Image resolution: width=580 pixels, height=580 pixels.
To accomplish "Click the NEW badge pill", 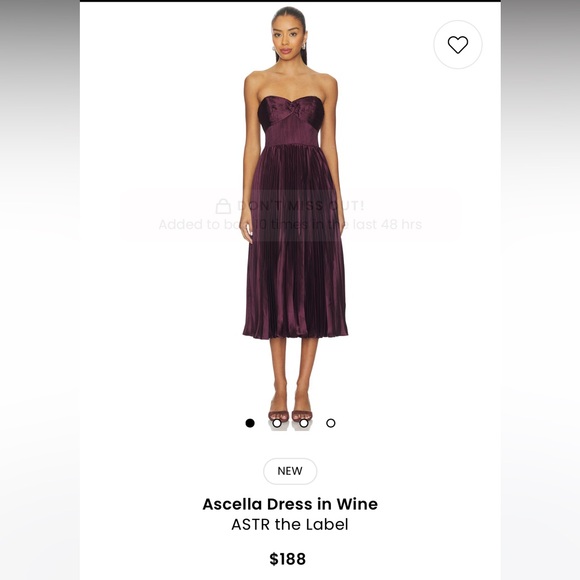I will coord(290,471).
